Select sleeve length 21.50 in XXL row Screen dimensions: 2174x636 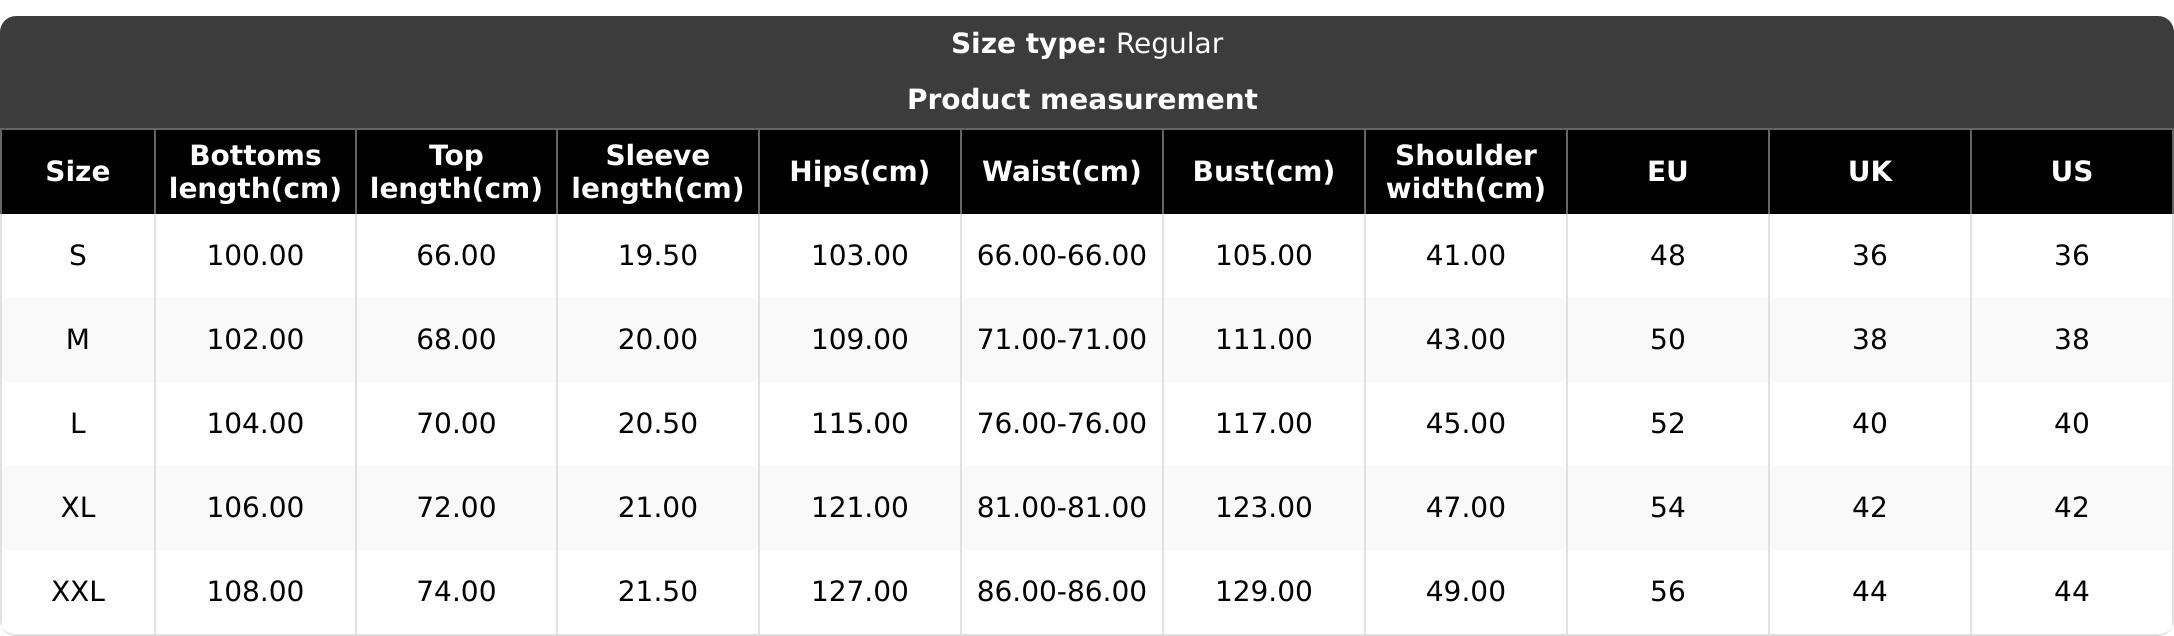657,592
